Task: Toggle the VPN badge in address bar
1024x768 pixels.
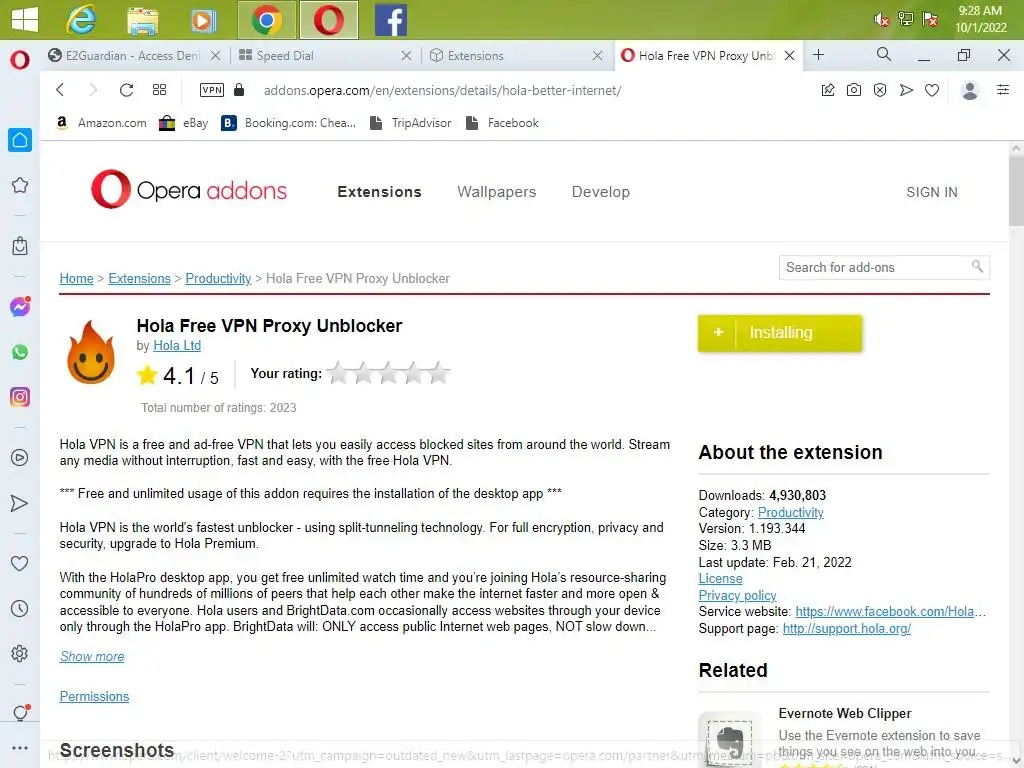Action: click(x=212, y=90)
